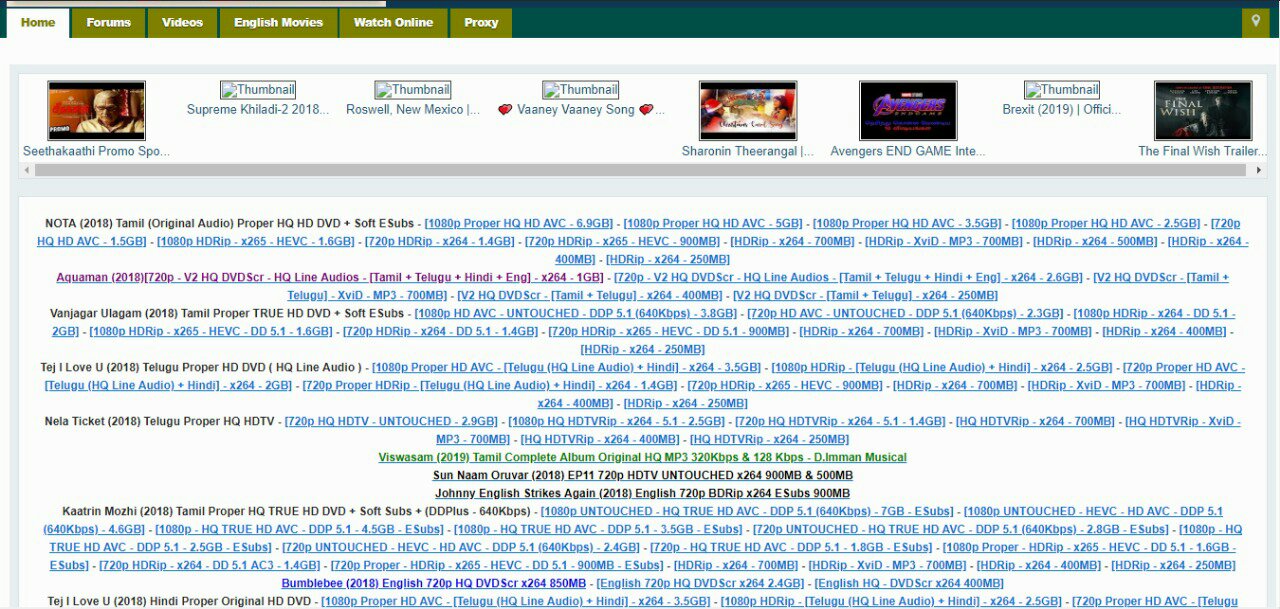Open NOTA 1080p Proper HQ HD AVC 5GB link
The image size is (1280, 609).
coord(713,224)
